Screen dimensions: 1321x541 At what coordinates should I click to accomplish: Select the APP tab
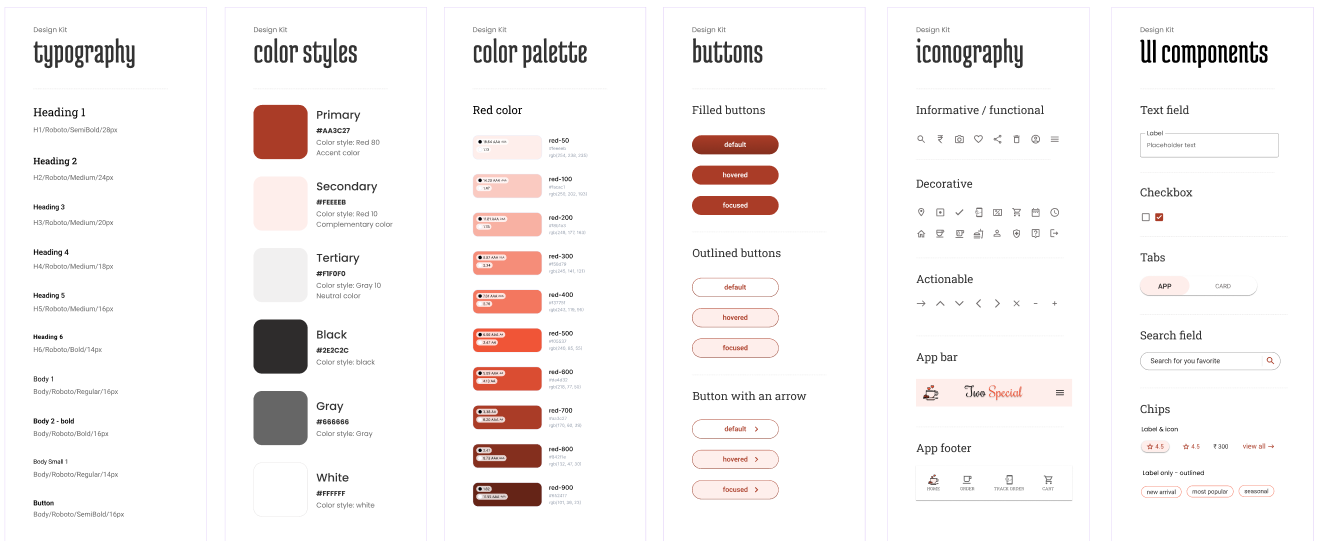[1165, 286]
